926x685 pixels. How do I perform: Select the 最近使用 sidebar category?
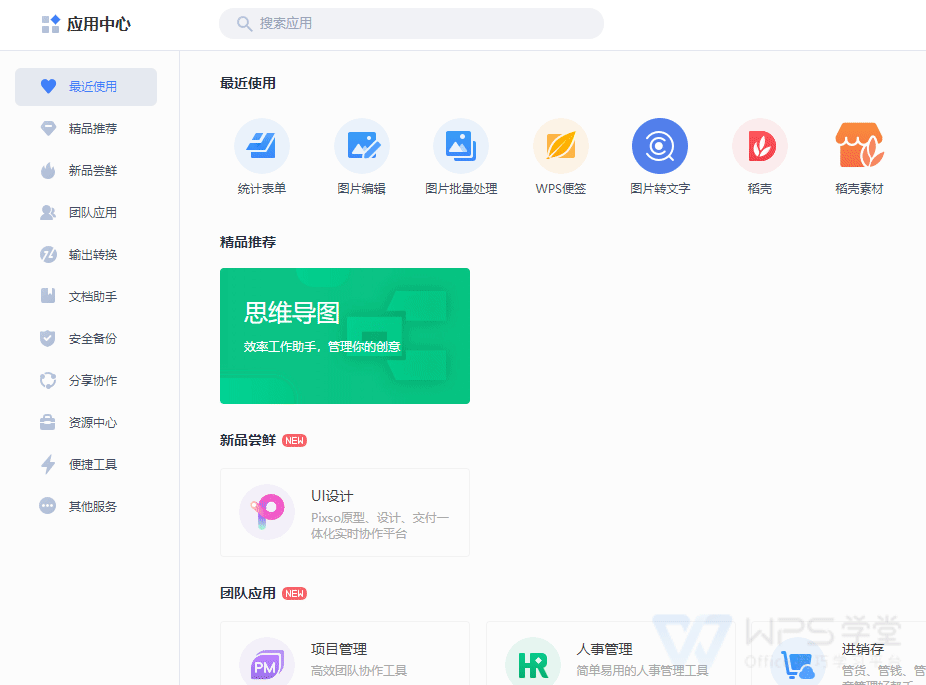(86, 87)
